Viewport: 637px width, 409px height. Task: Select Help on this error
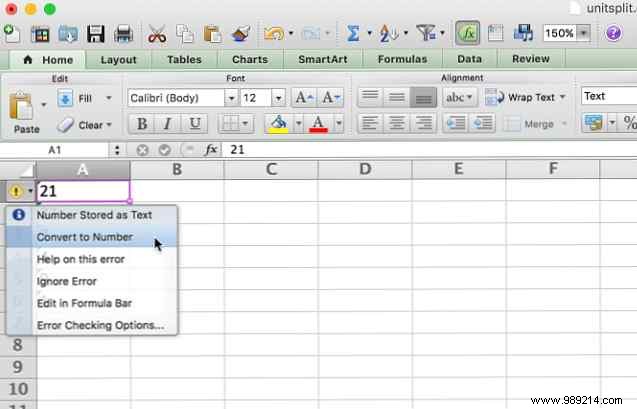(x=92, y=259)
